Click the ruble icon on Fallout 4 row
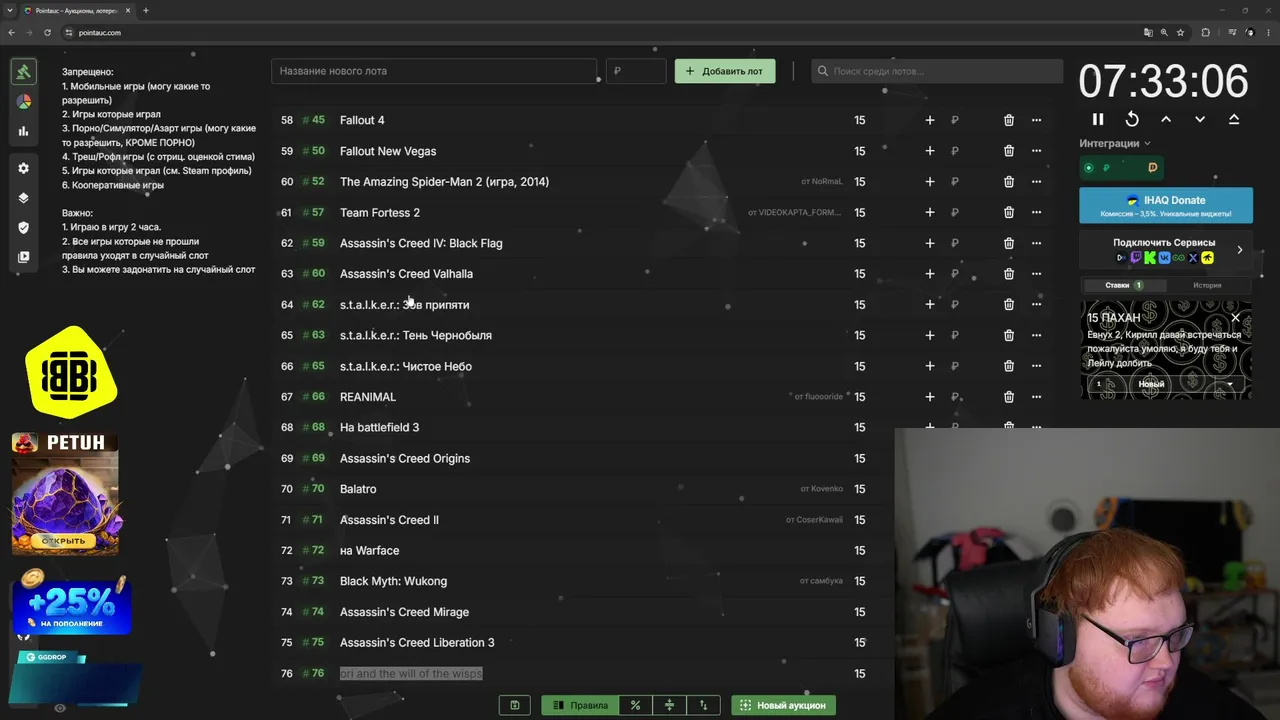This screenshot has width=1280, height=720. pyautogui.click(x=955, y=120)
